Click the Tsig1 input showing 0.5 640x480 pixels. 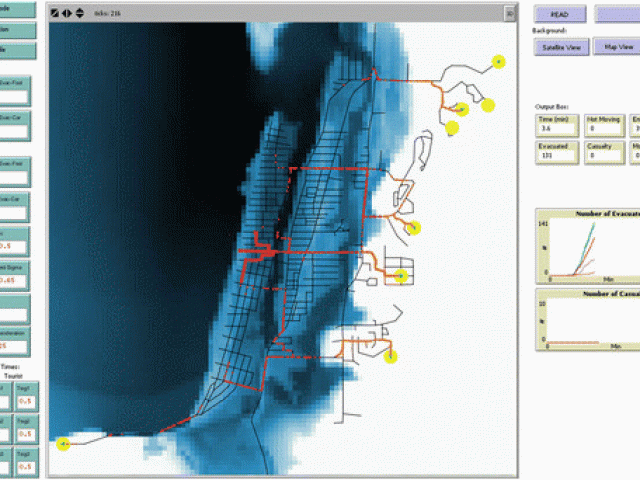pyautogui.click(x=27, y=397)
